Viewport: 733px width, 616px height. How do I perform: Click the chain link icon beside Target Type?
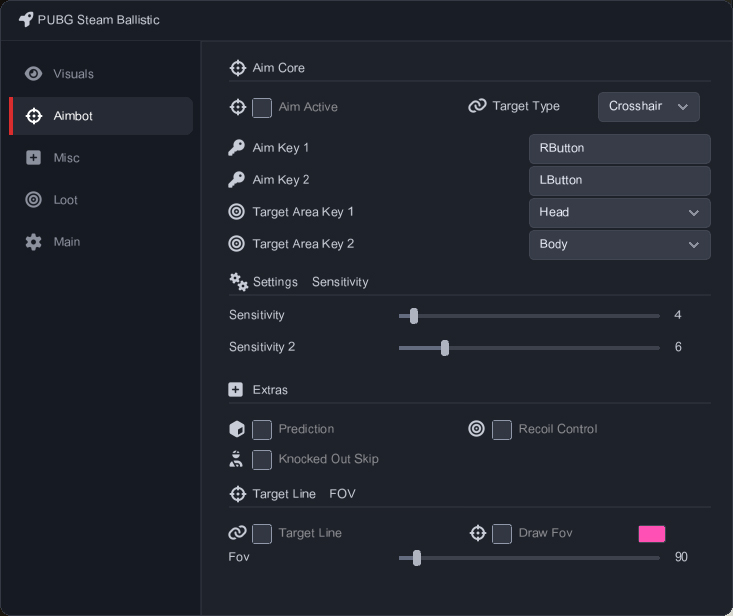point(477,106)
